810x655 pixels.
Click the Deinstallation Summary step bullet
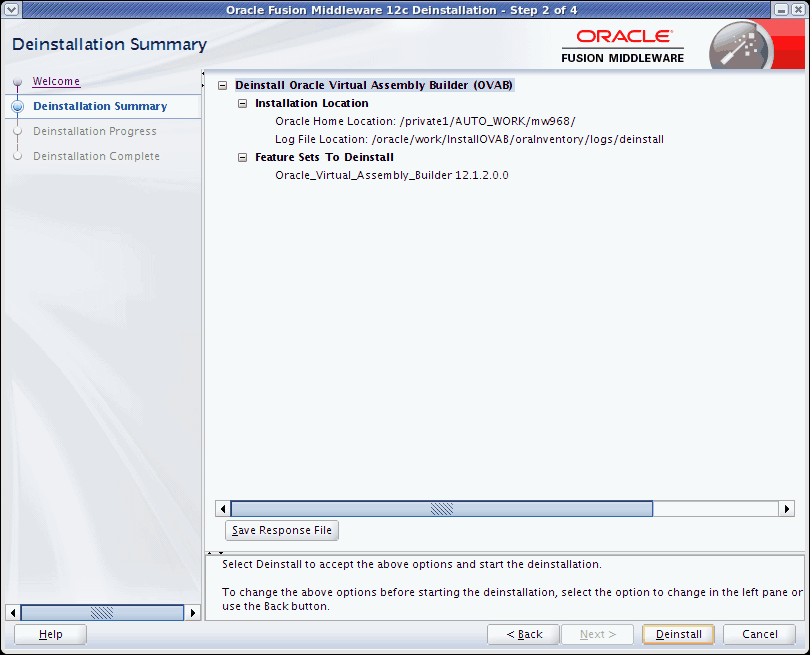pyautogui.click(x=18, y=106)
